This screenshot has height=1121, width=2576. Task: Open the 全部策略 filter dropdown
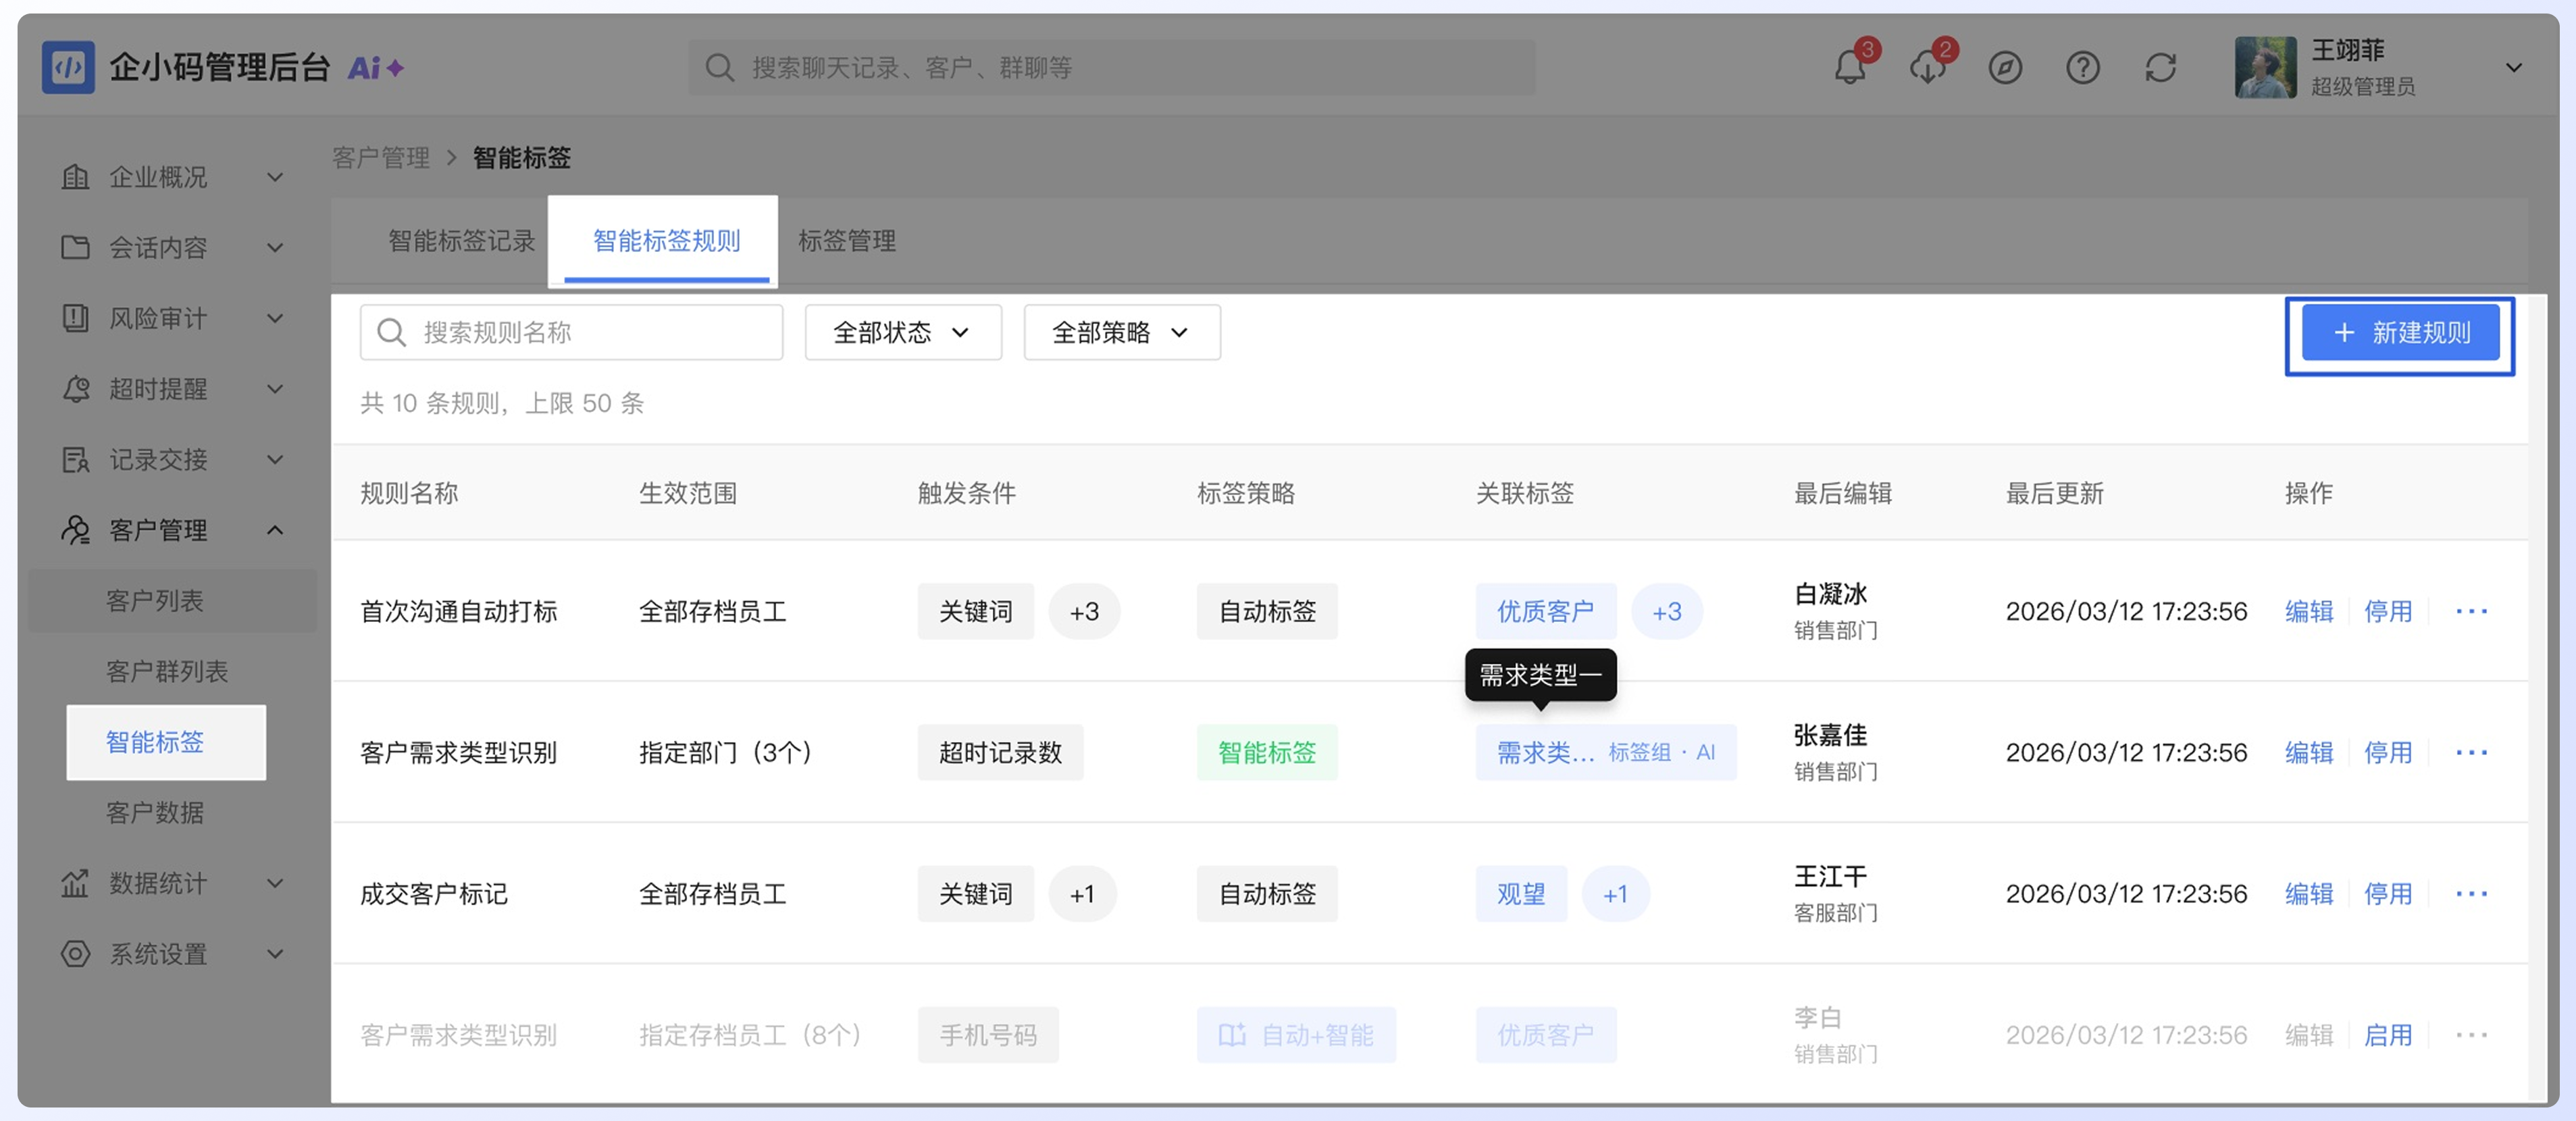coord(1122,332)
